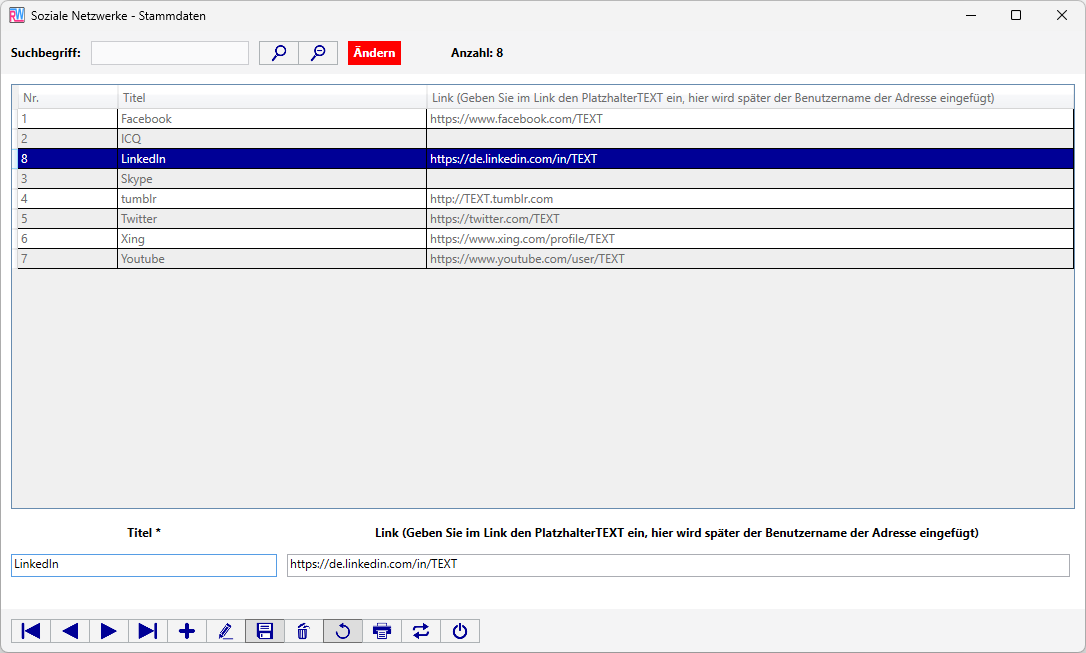This screenshot has height=653, width=1086.
Task: Click the RW app icon in title bar
Action: (x=17, y=15)
